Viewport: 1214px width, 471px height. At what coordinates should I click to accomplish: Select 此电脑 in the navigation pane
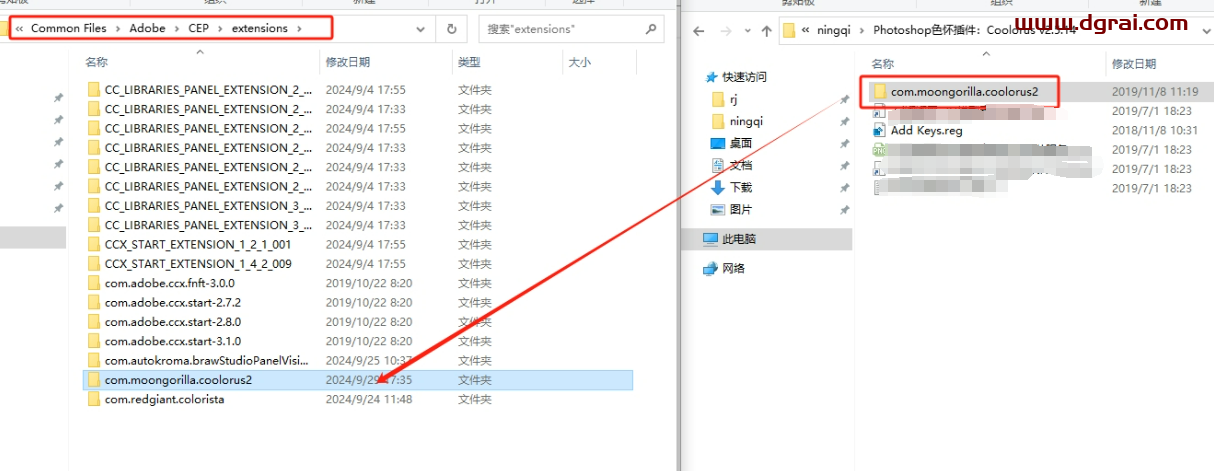(739, 239)
